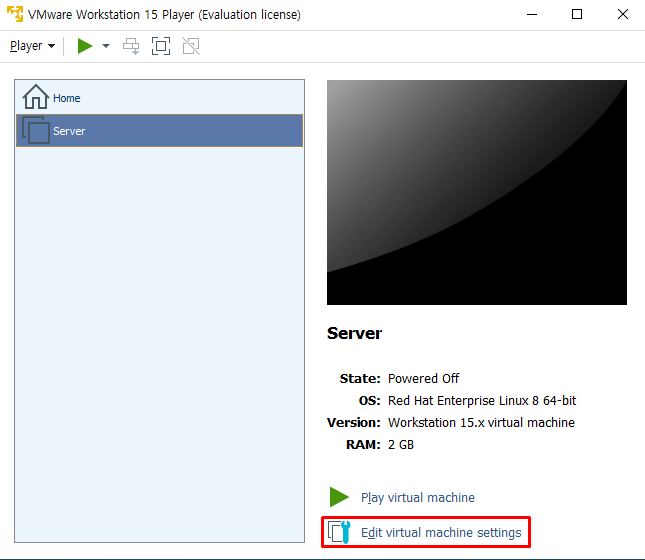Click the Unity mode toolbar icon

click(x=191, y=46)
